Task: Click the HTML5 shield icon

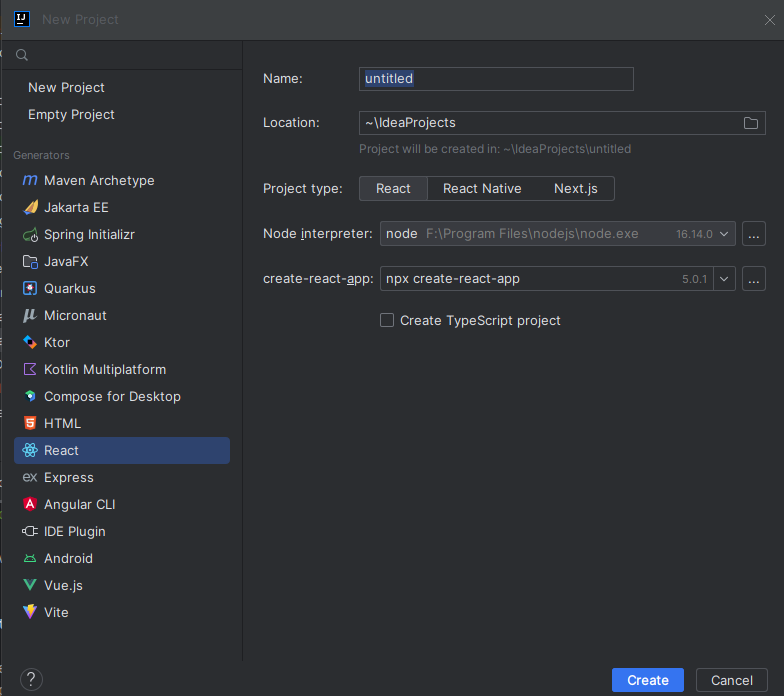Action: click(30, 423)
